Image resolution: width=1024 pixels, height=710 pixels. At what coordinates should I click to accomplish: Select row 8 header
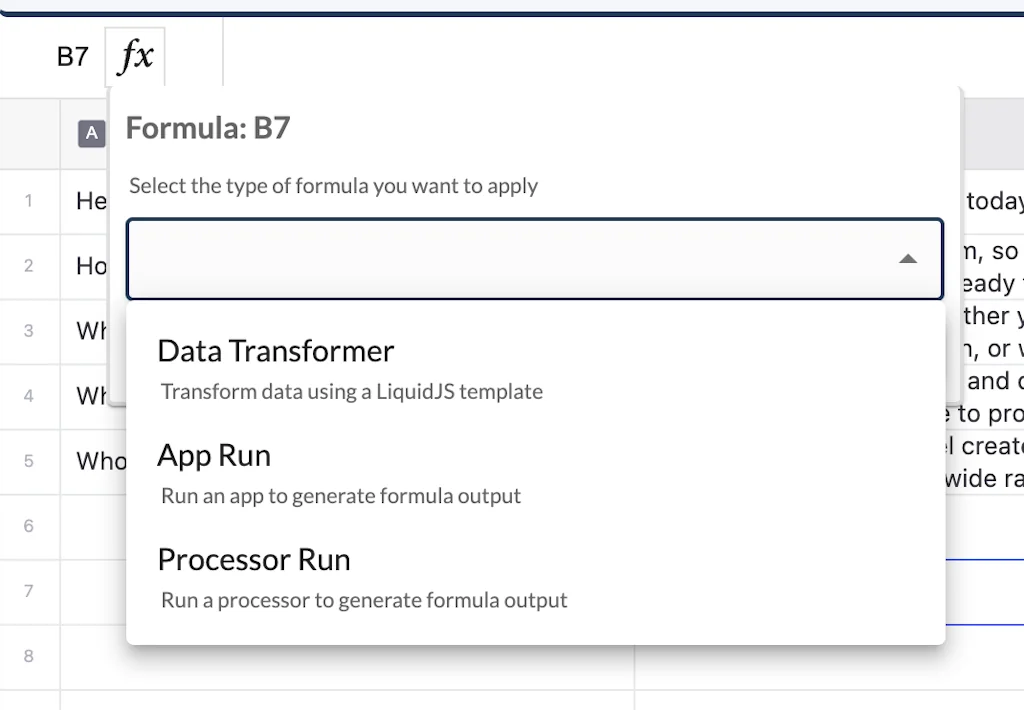click(x=29, y=656)
